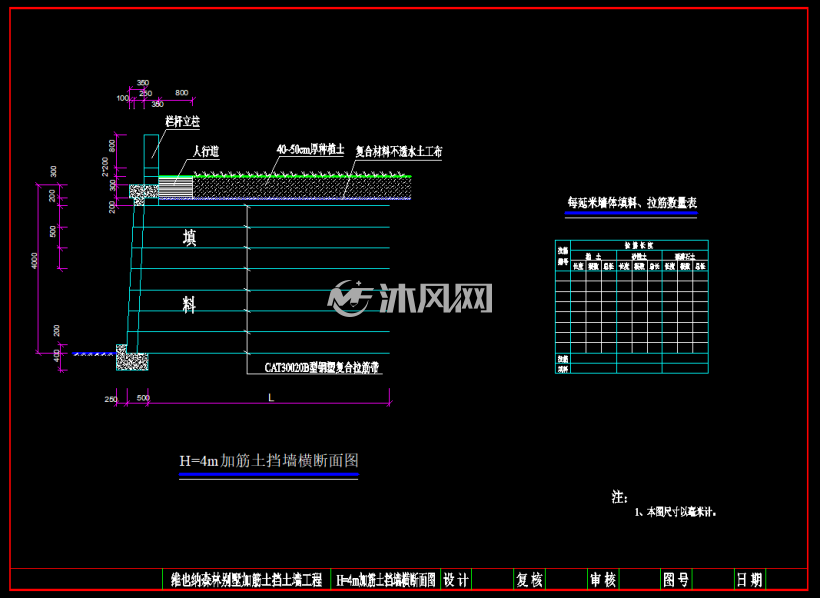Select the '图号' drawing number field
This screenshot has width=820, height=598.
[676, 580]
